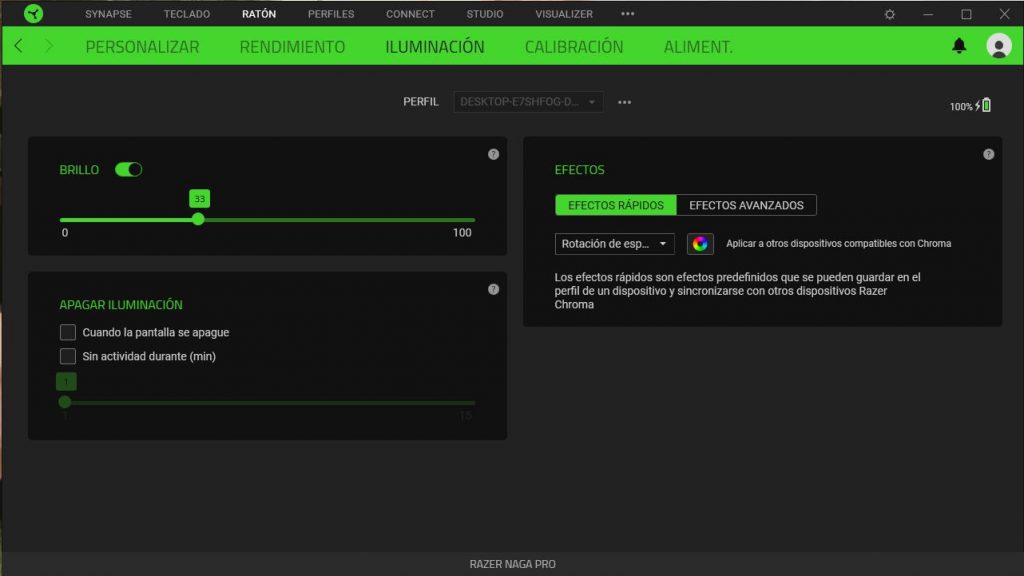Select Efectos Avanzados button
The height and width of the screenshot is (576, 1024).
pyautogui.click(x=746, y=205)
